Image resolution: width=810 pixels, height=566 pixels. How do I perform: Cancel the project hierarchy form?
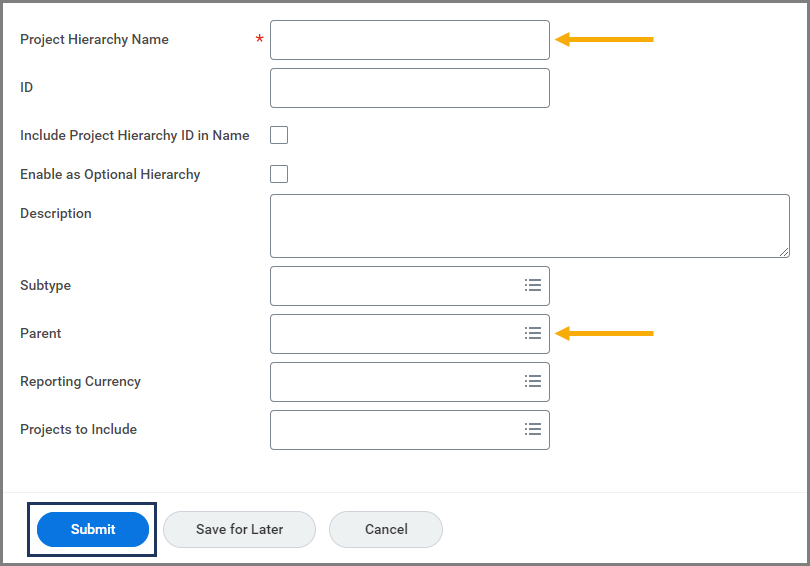tap(385, 529)
